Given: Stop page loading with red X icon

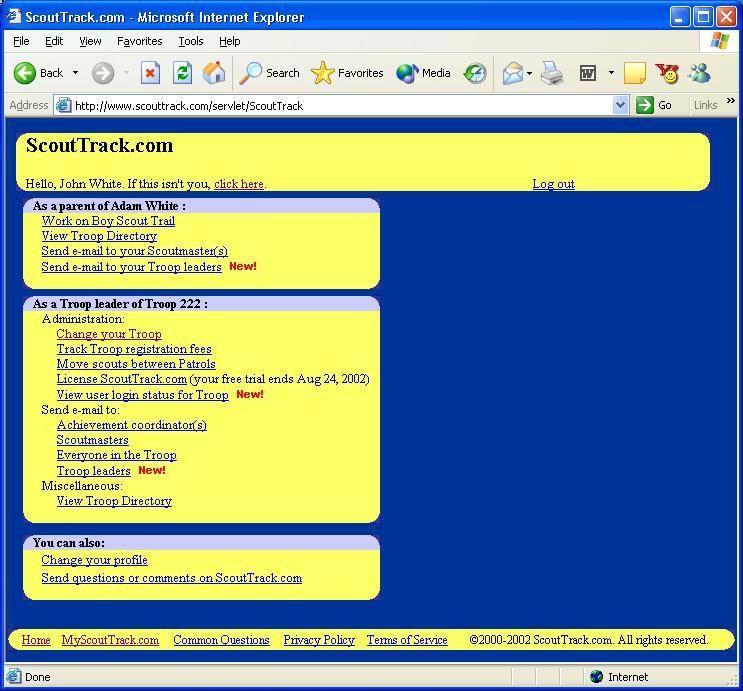Looking at the screenshot, I should coord(150,73).
